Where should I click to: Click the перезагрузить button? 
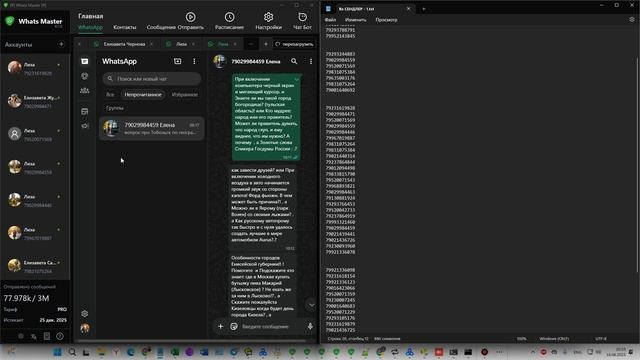coord(294,44)
